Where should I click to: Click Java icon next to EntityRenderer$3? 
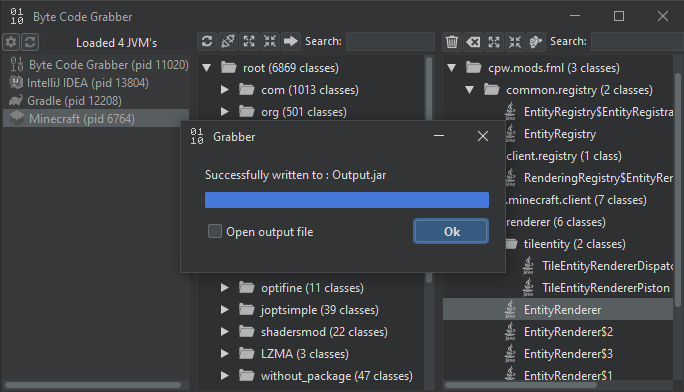510,354
